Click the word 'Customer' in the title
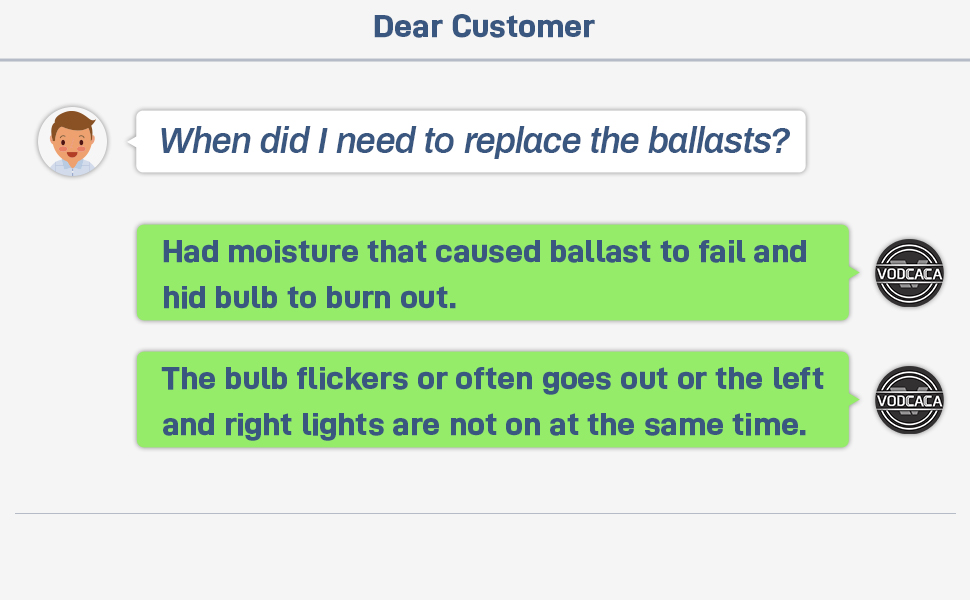 523,27
